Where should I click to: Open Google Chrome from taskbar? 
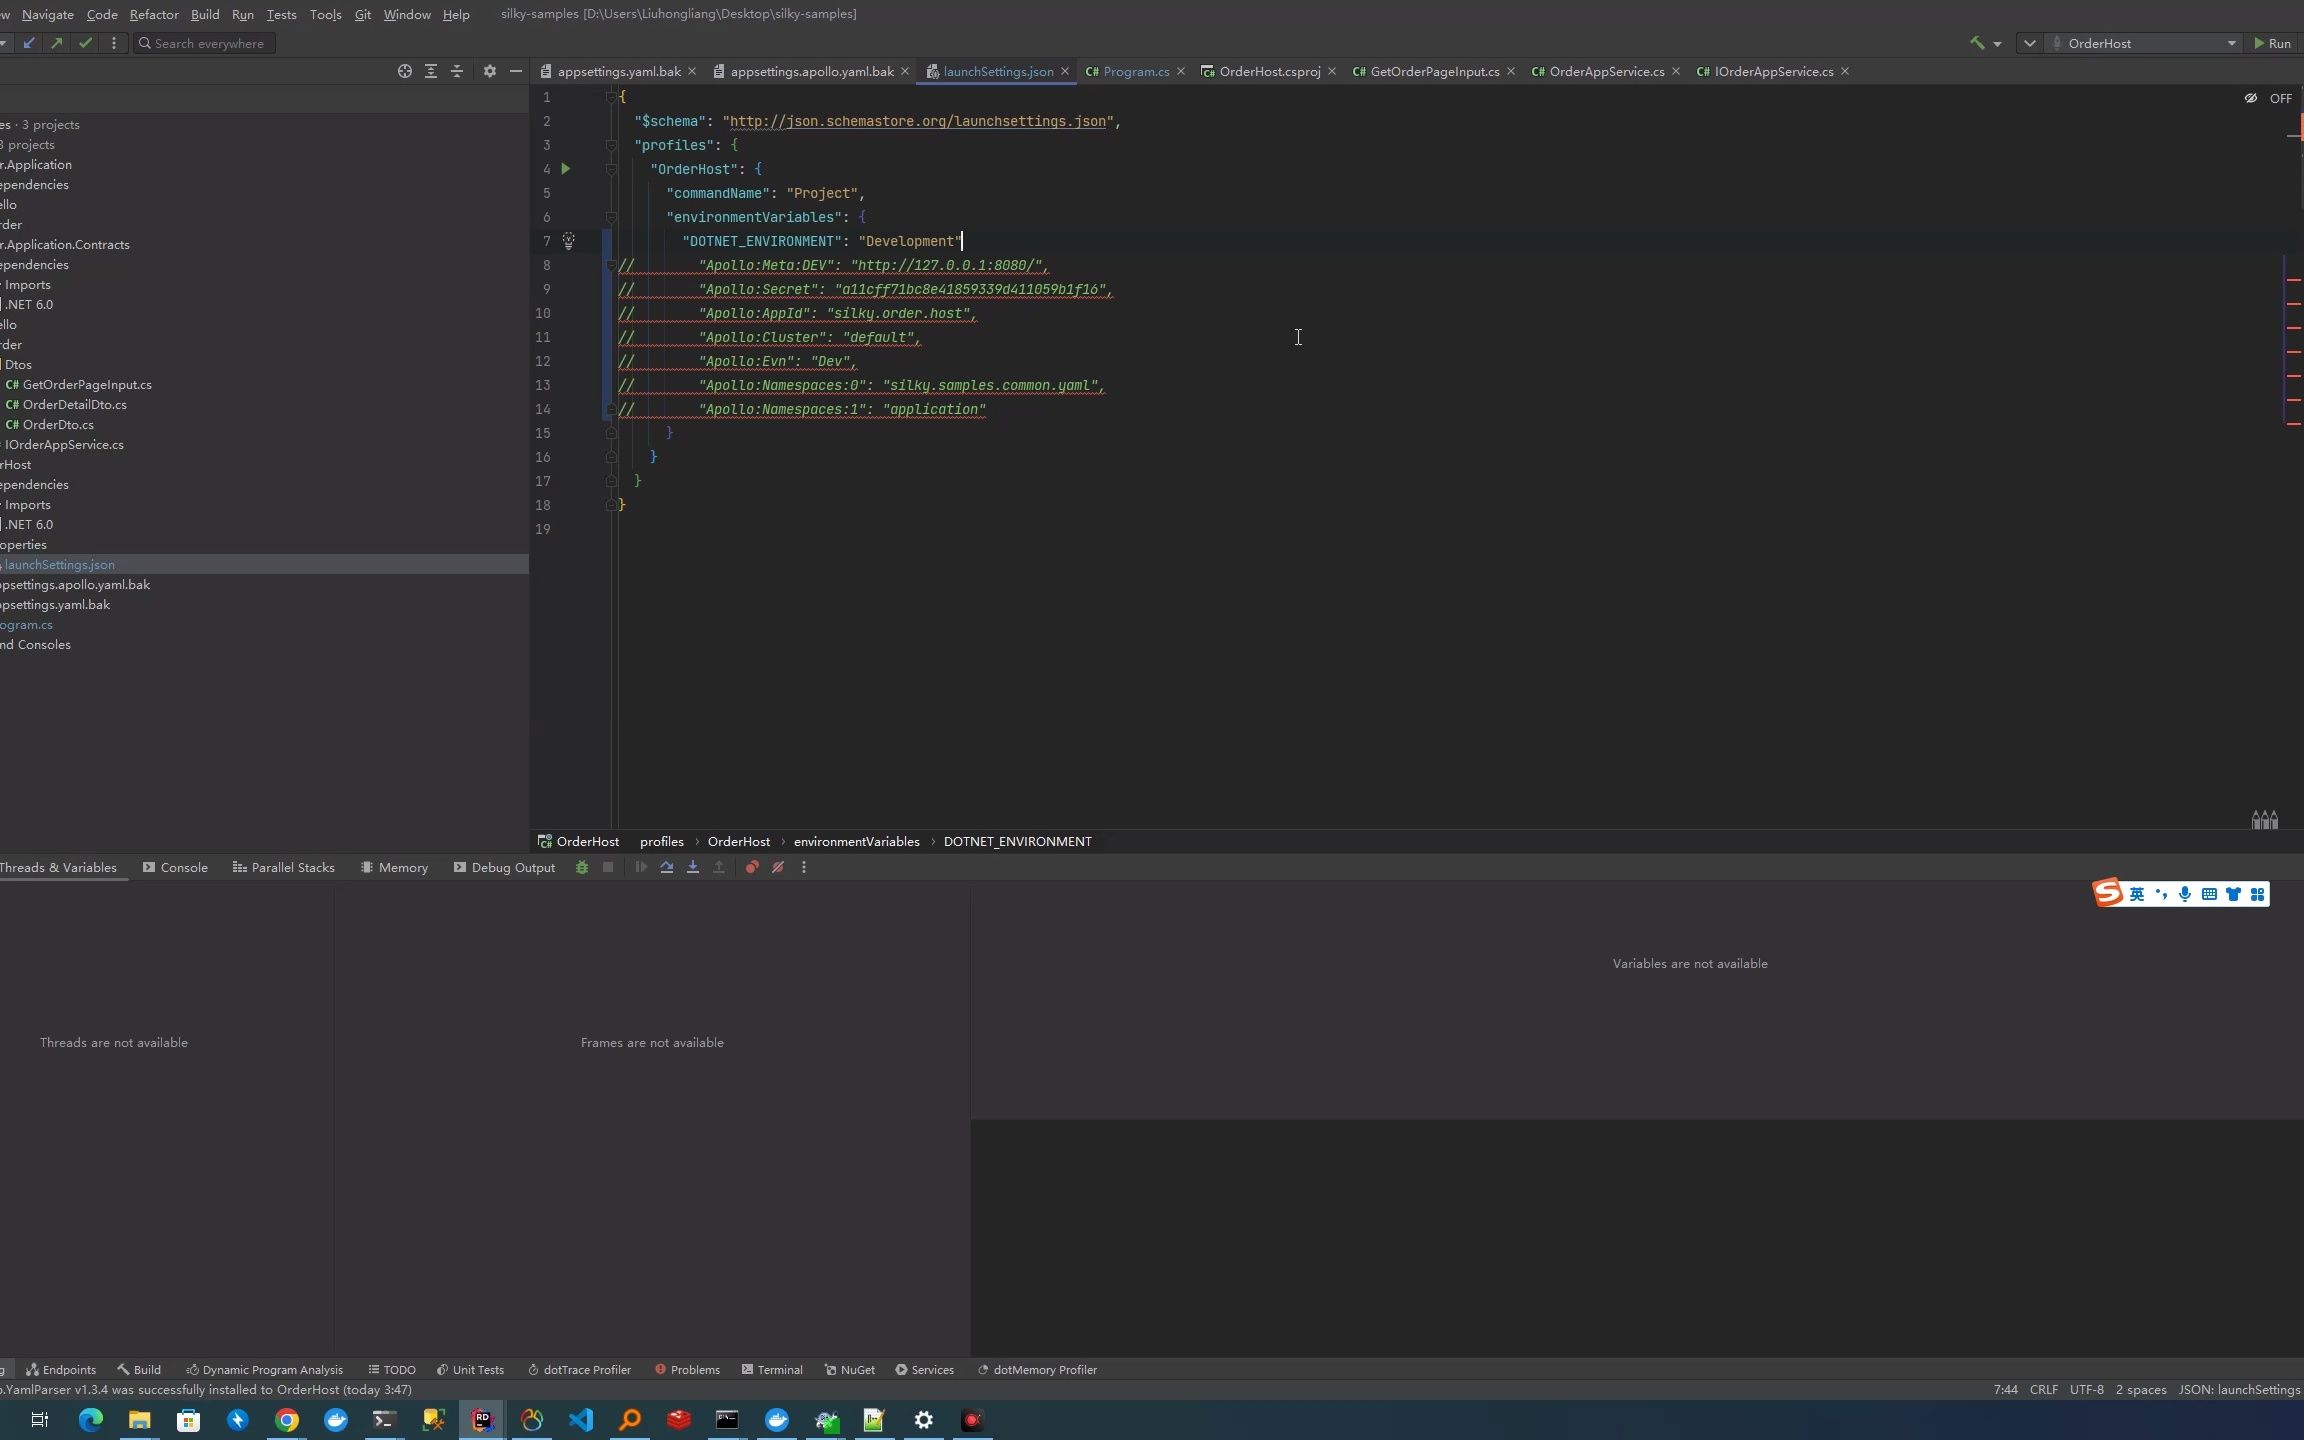click(287, 1419)
